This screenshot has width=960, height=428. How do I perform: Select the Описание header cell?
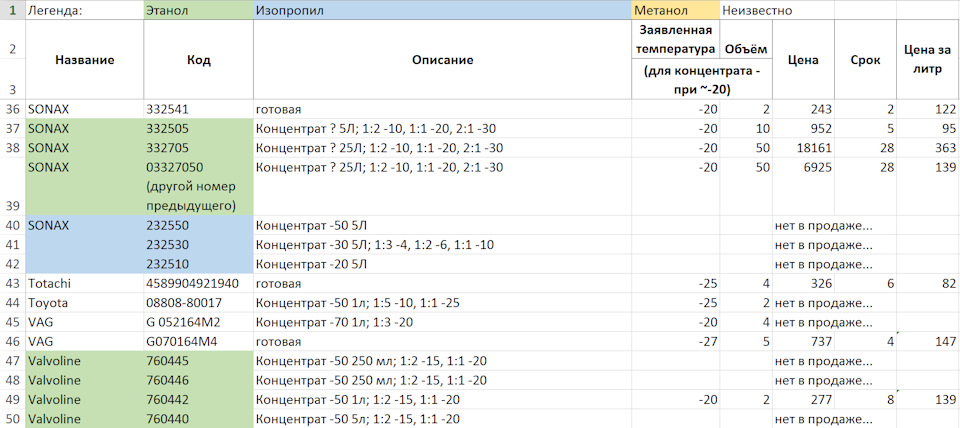pyautogui.click(x=441, y=60)
